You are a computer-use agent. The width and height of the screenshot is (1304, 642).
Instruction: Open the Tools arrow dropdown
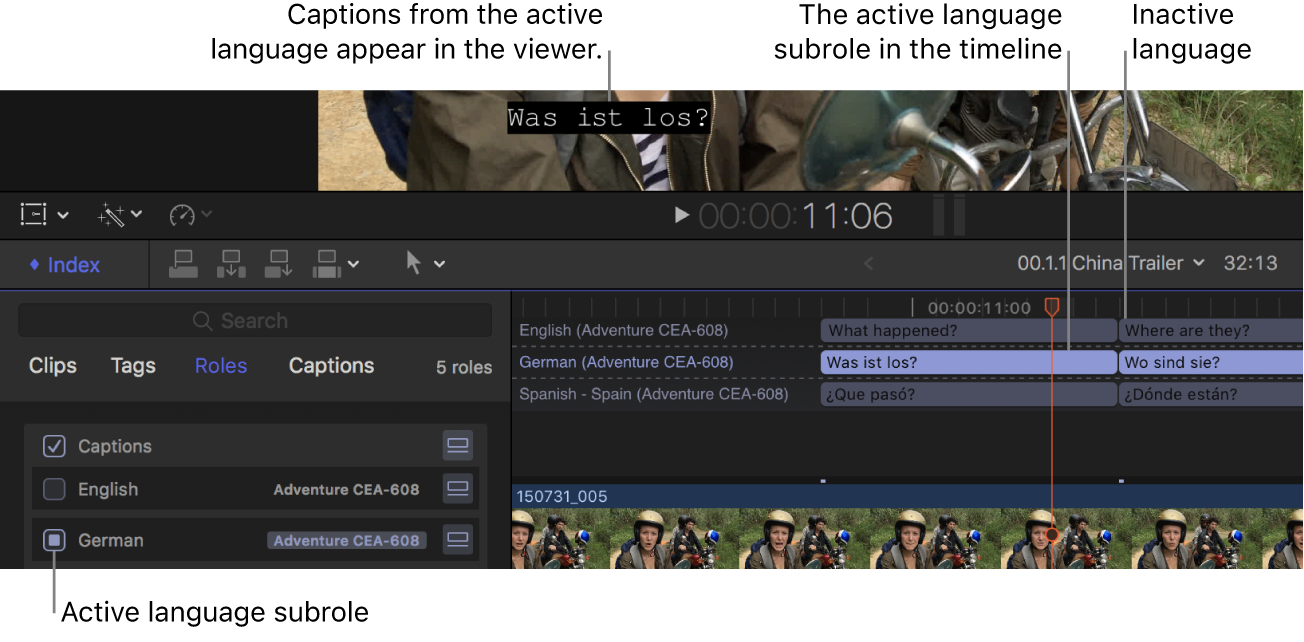(440, 263)
